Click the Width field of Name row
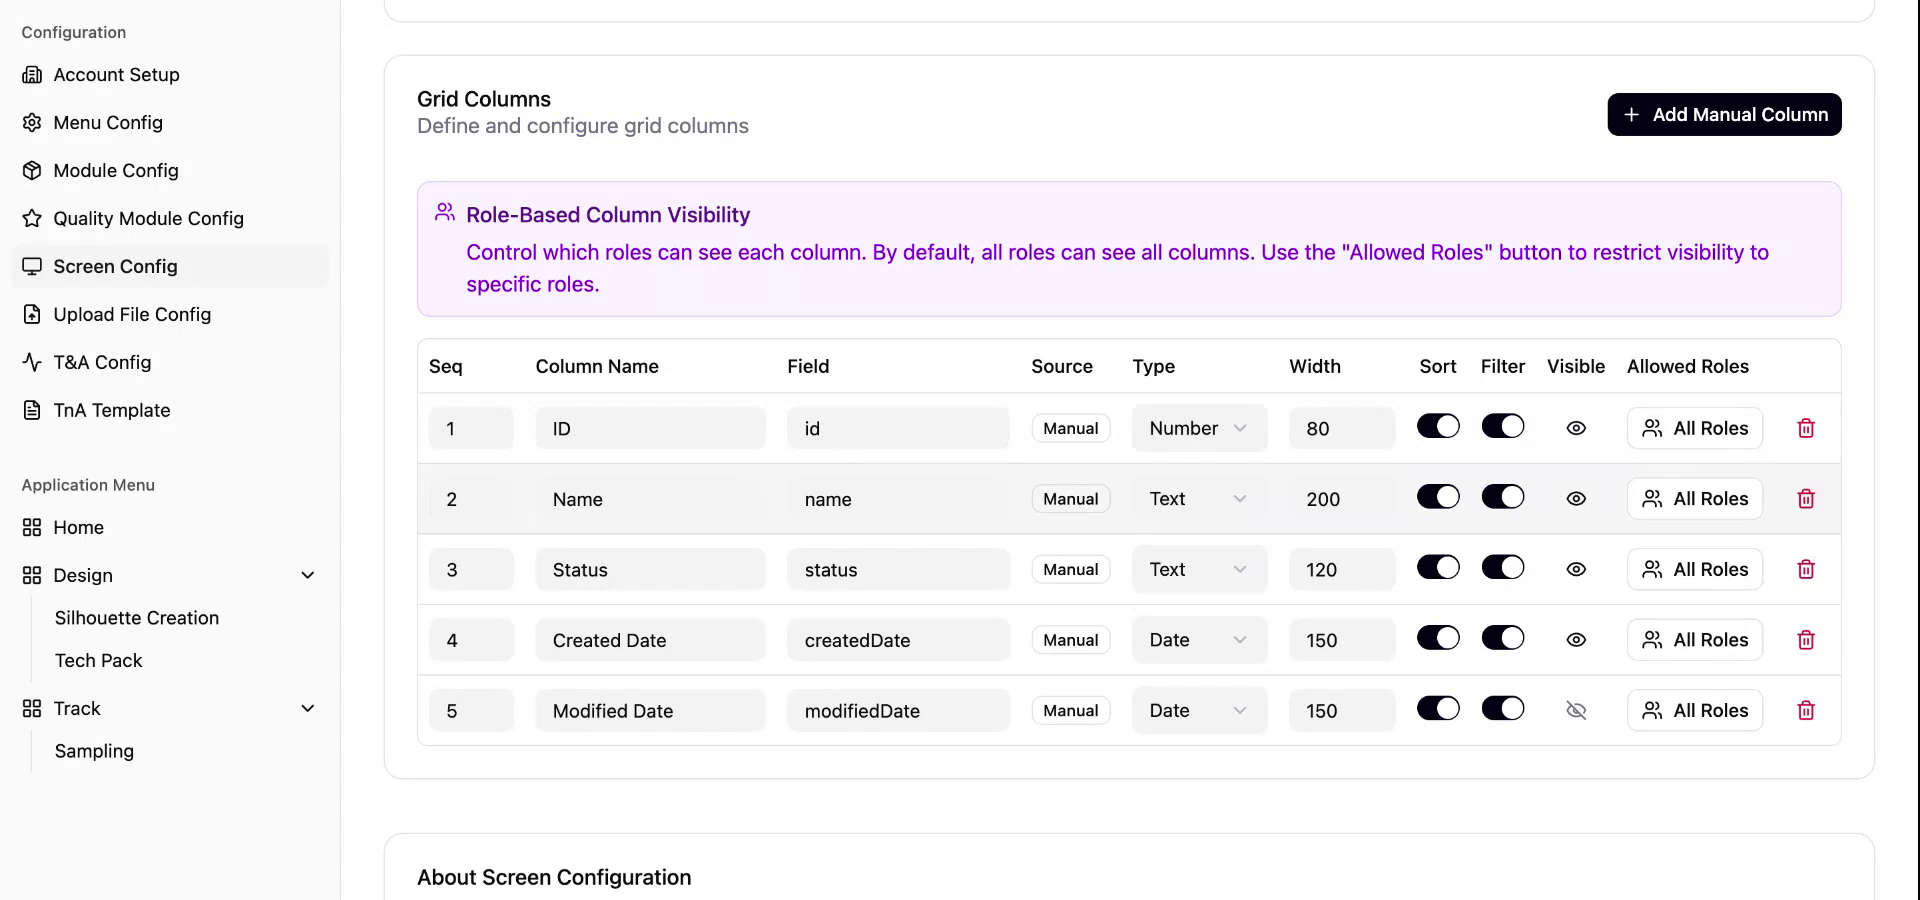1920x900 pixels. point(1341,499)
